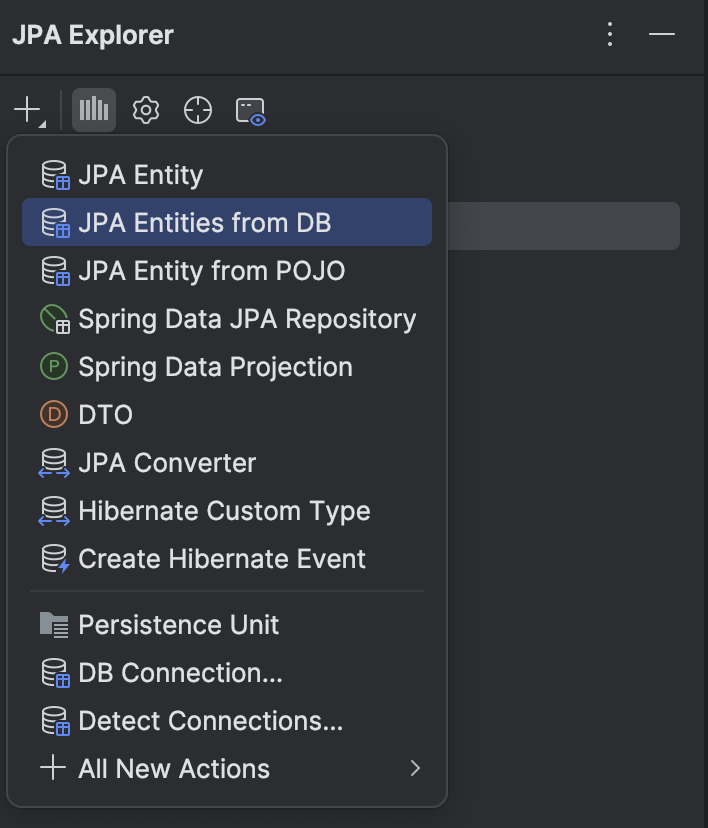Click the orange D DTO icon

[x=54, y=415]
